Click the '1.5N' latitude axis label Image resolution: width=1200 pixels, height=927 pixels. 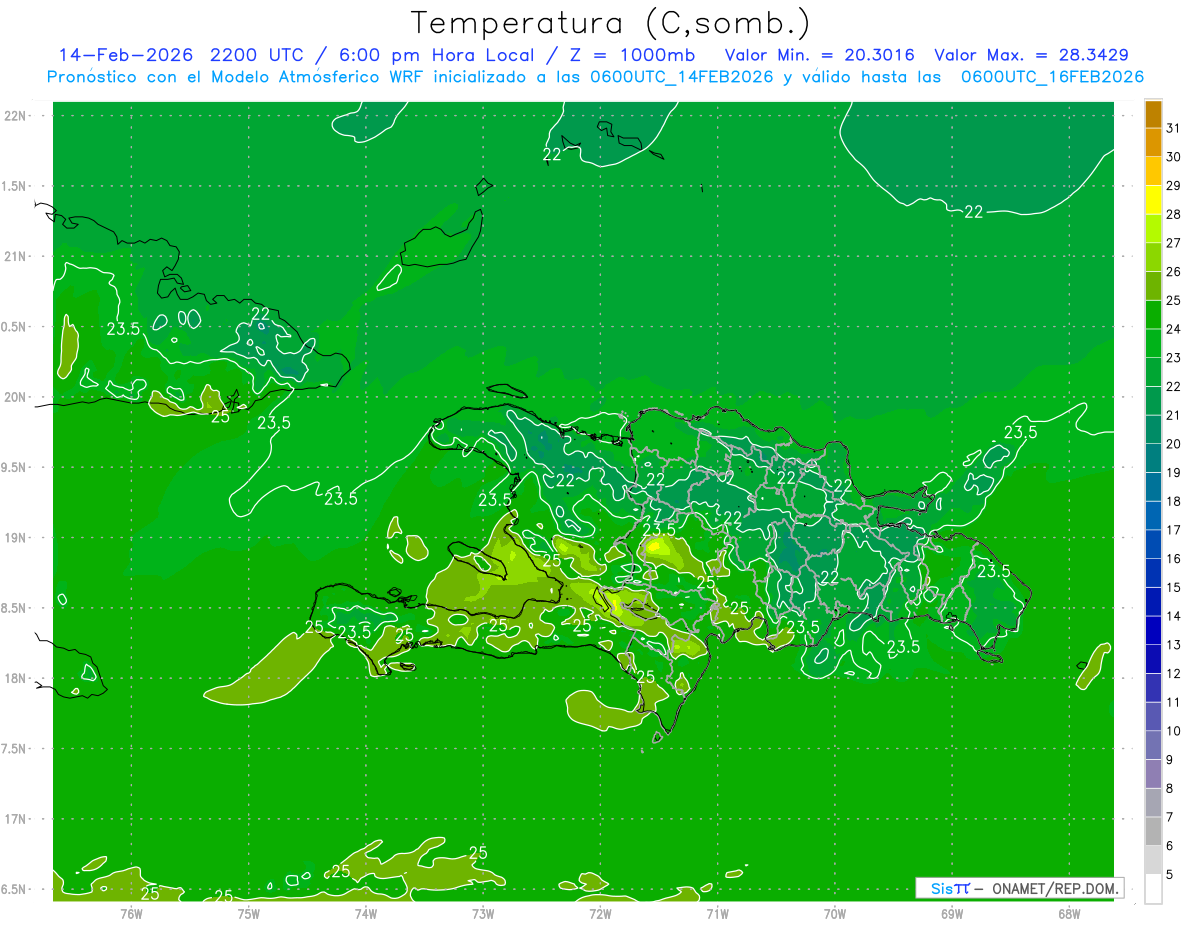pyautogui.click(x=16, y=187)
